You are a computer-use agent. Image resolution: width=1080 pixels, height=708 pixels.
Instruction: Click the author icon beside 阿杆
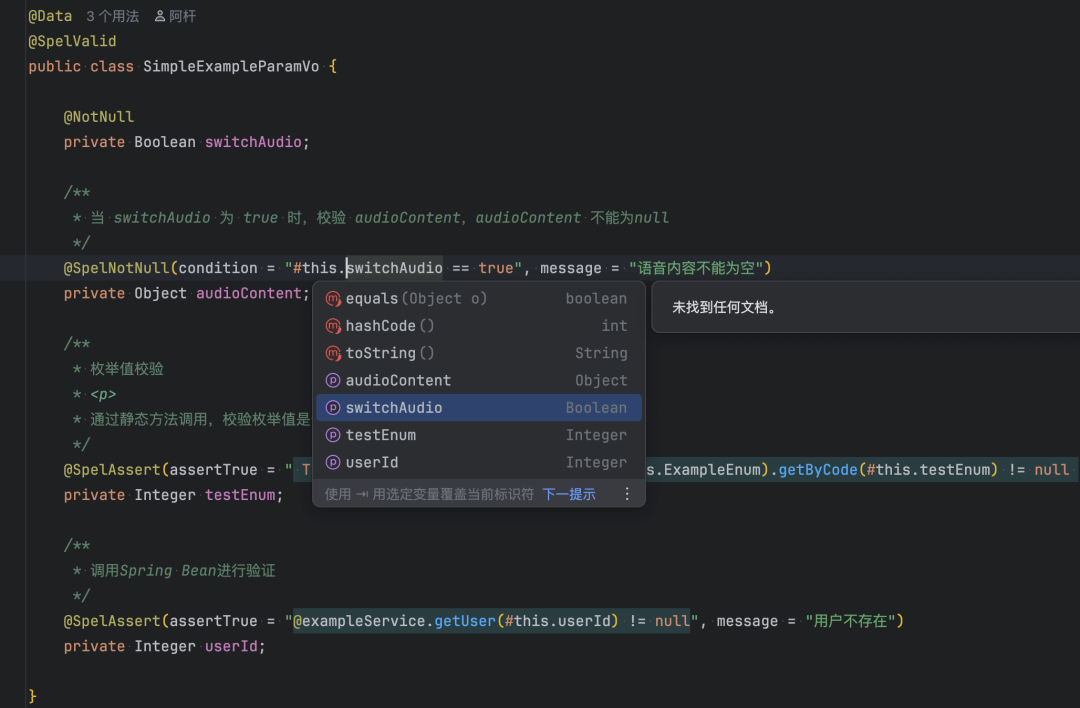coord(160,15)
